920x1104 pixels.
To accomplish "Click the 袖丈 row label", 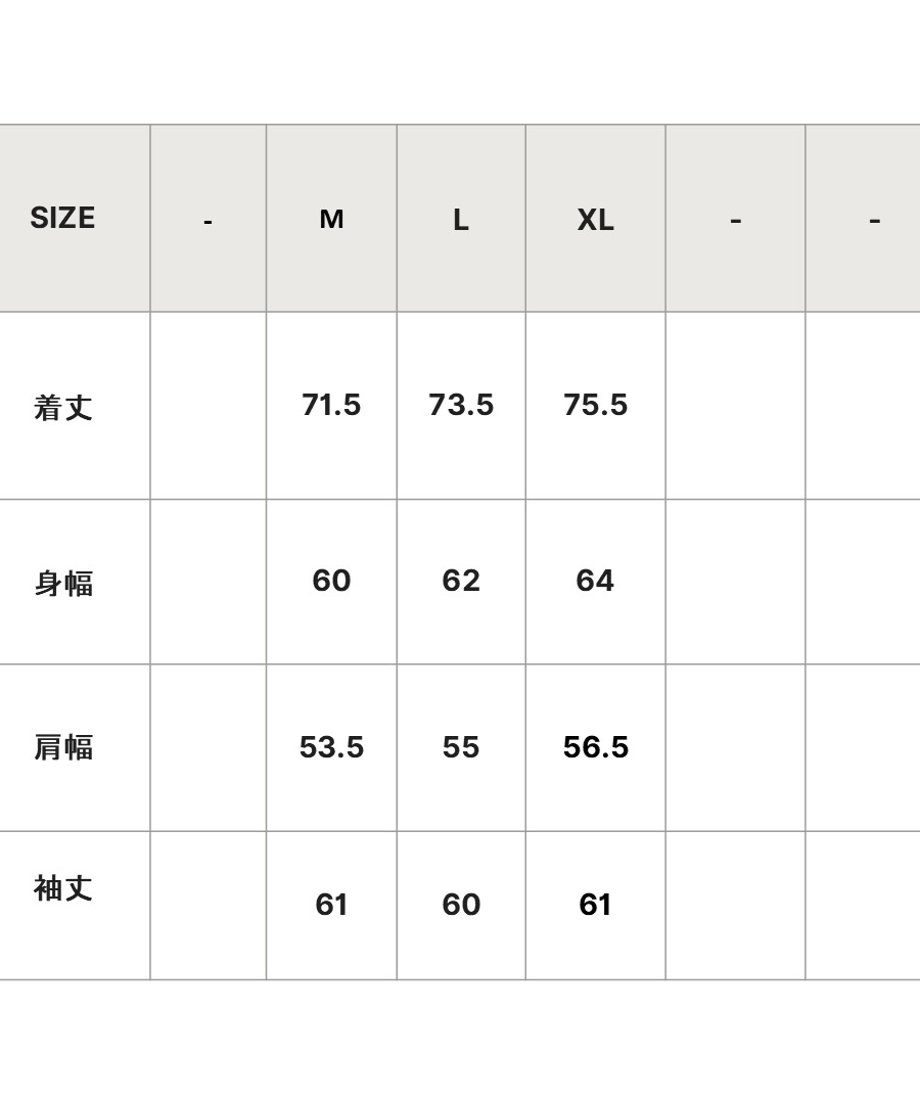I will [63, 888].
